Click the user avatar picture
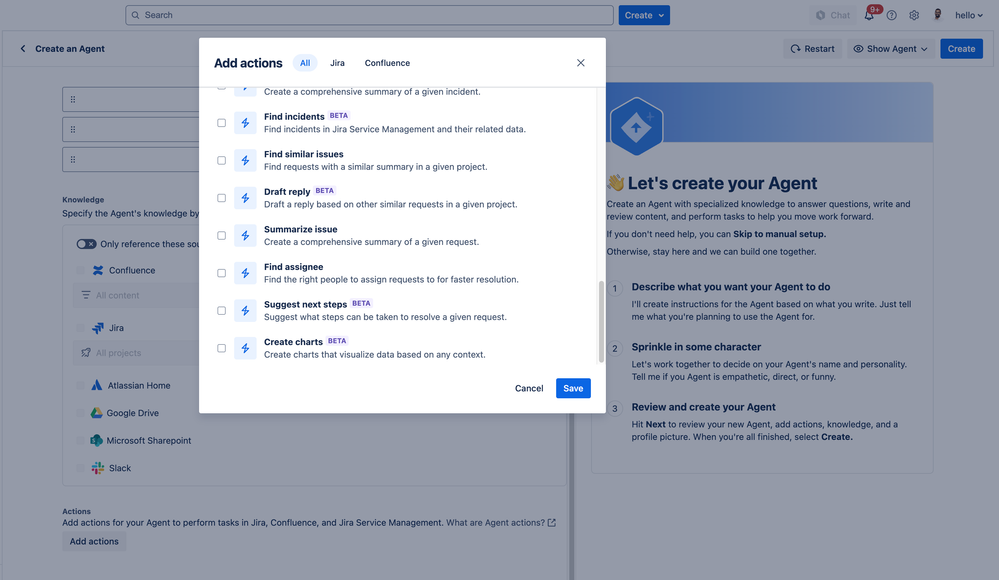The width and height of the screenshot is (999, 580). click(938, 15)
